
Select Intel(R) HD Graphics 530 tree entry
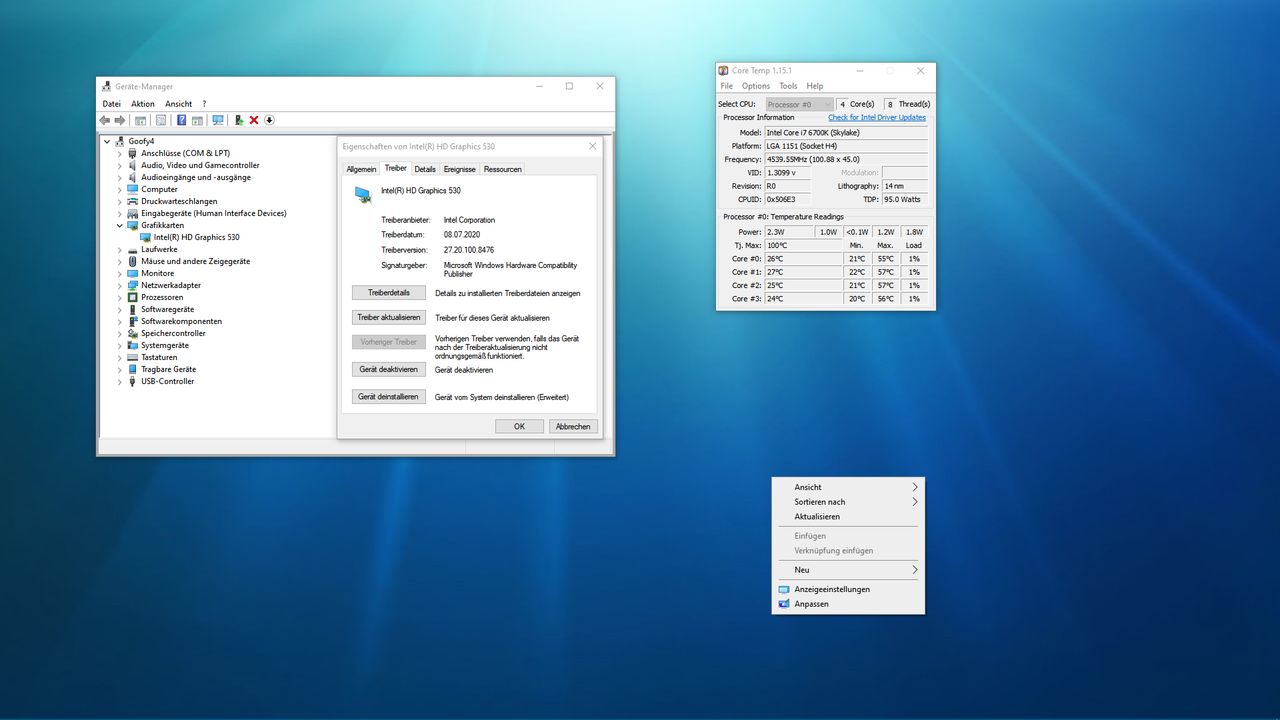[196, 237]
